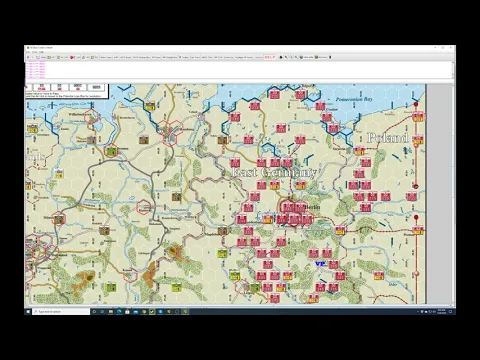Screen dimensions: 480x360
Task: Open the Help menu
Action: 41,52
